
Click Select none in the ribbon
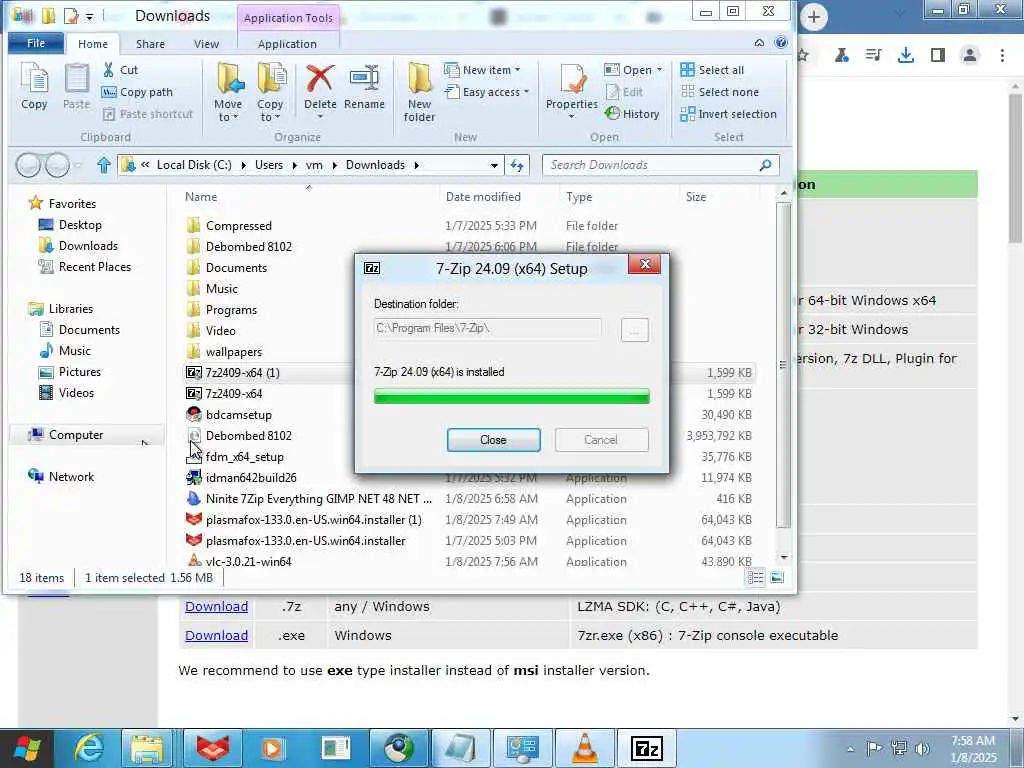tap(719, 92)
